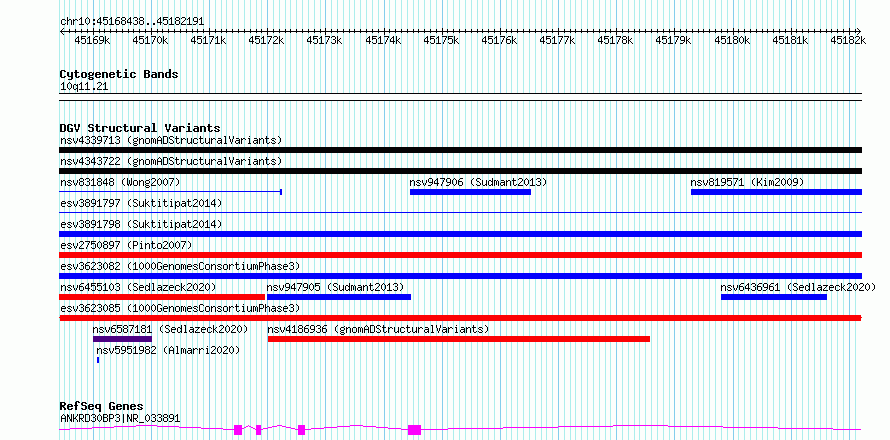Click the 45182k ruler tick label
Viewport: 890px width, 440px height.
(848, 40)
